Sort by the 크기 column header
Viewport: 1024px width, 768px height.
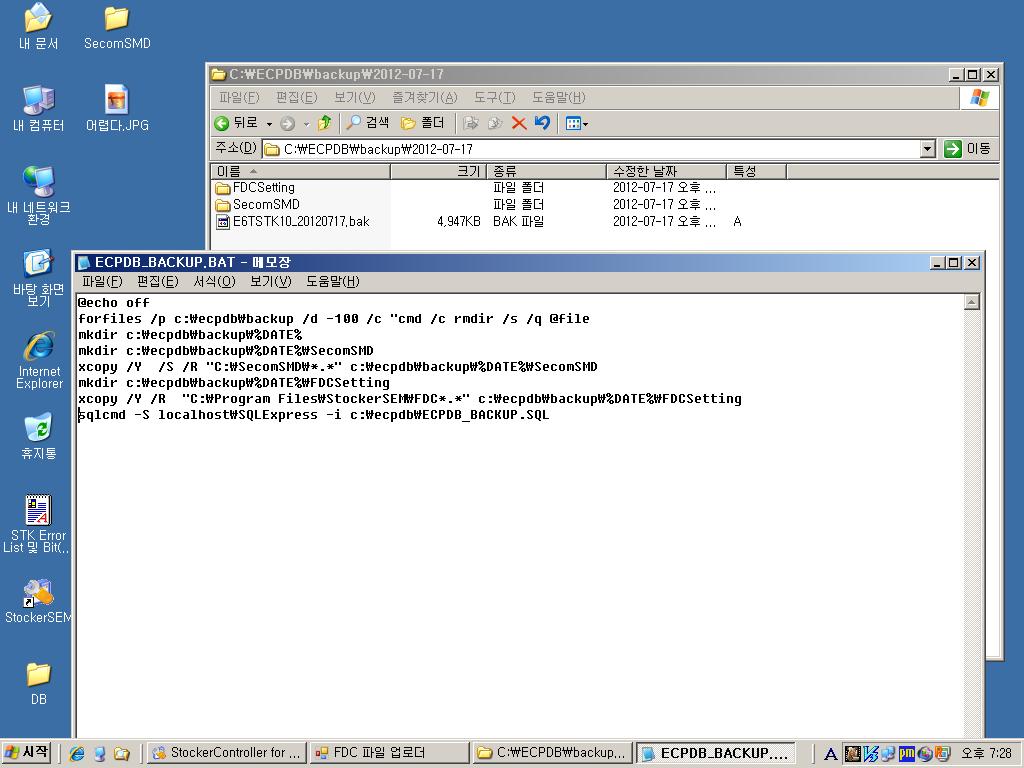(x=438, y=171)
